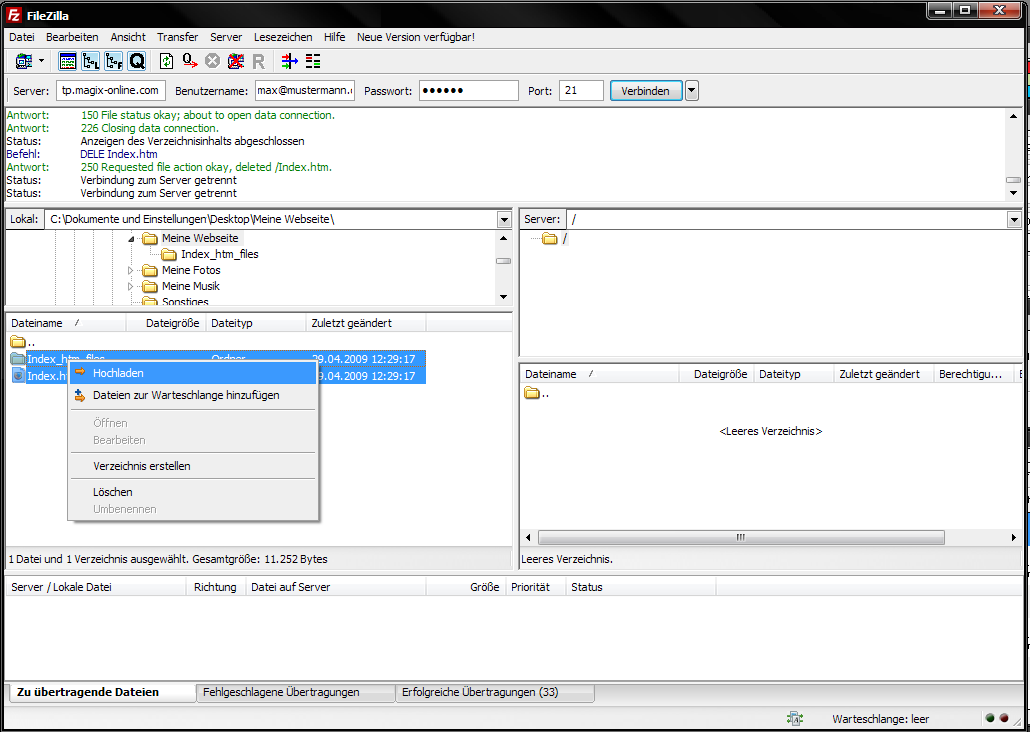Click the directory comparison icon
The height and width of the screenshot is (732, 1030).
(313, 61)
